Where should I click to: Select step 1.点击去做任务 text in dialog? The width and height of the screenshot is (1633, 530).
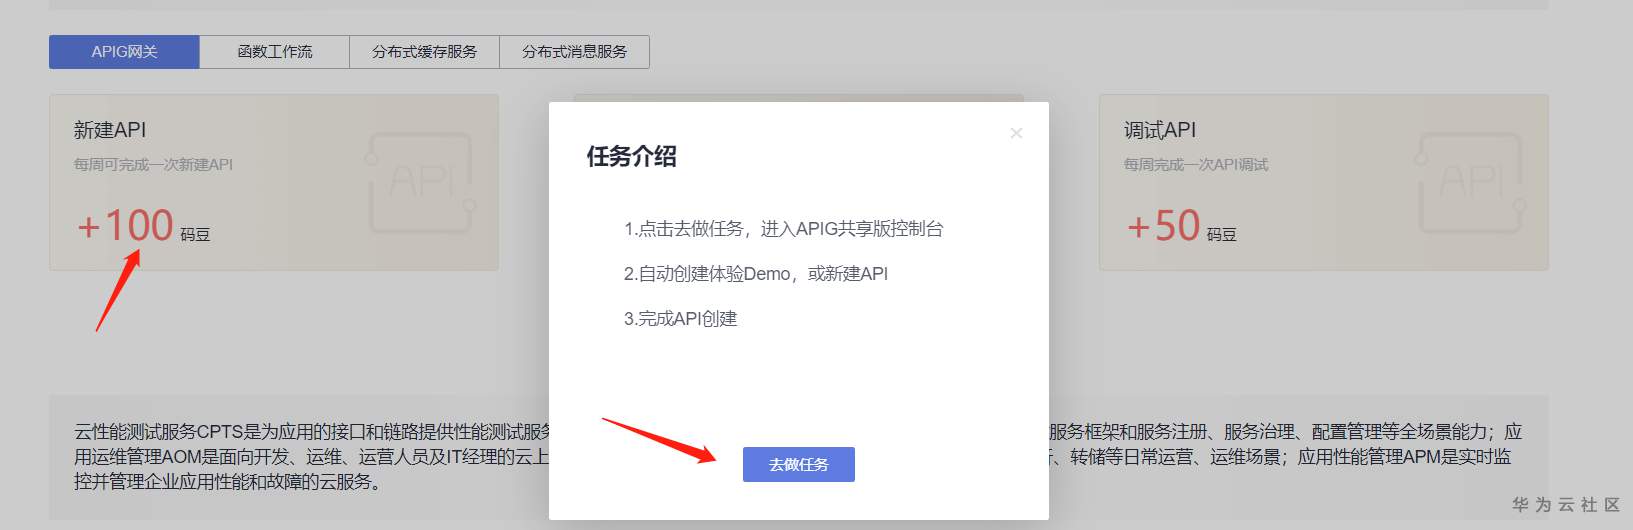click(x=783, y=229)
